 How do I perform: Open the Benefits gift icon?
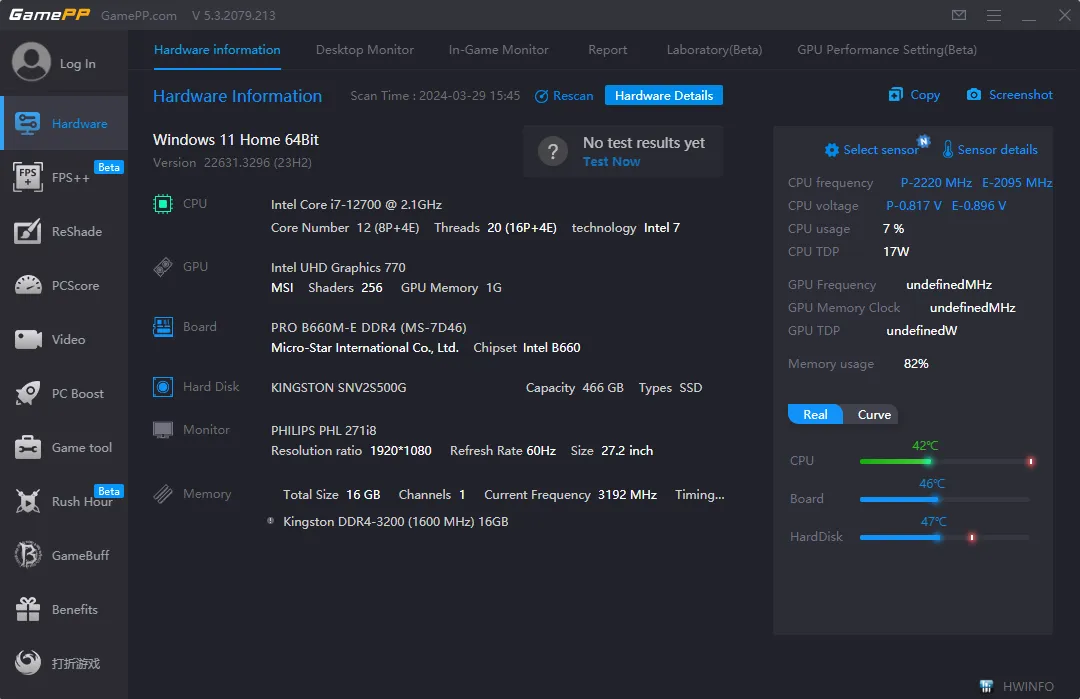[28, 609]
